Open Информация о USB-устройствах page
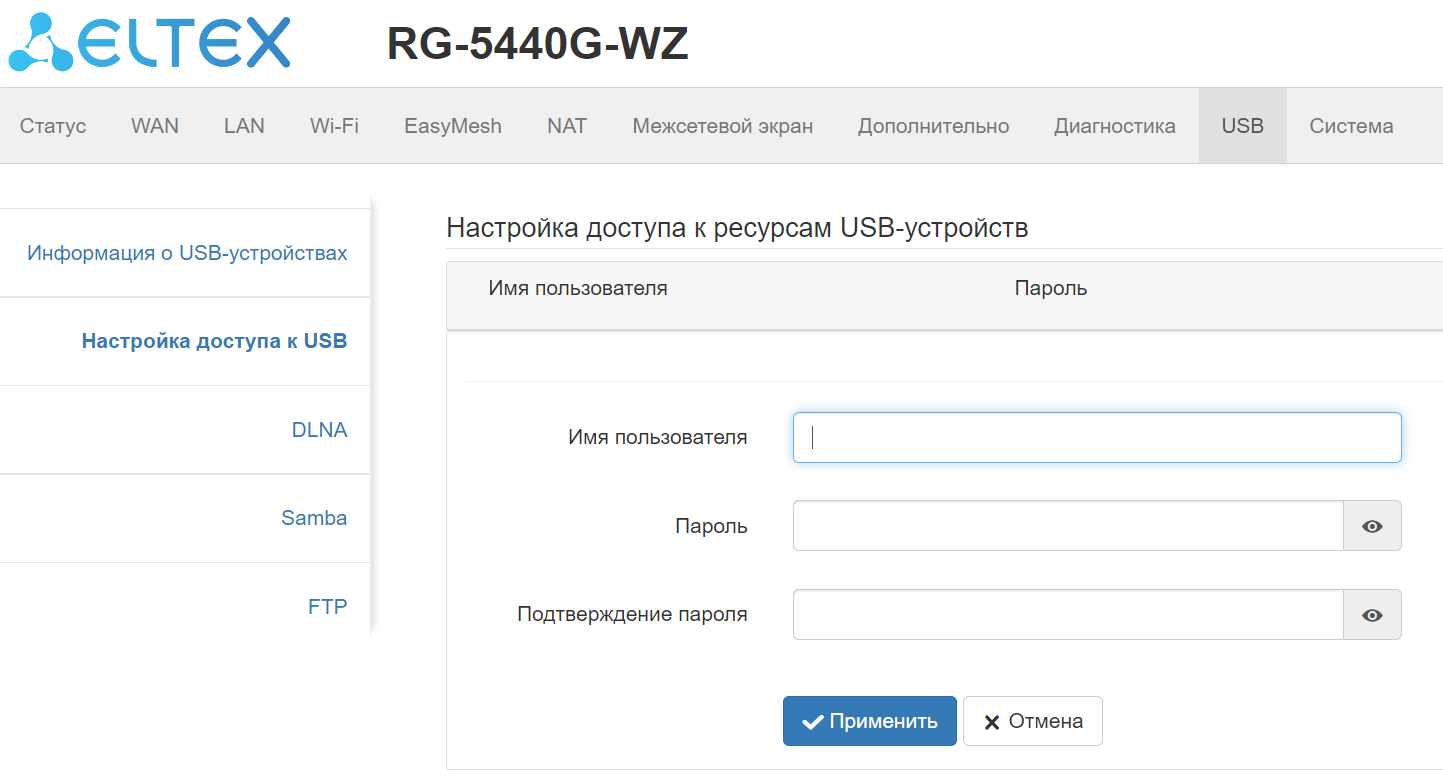The width and height of the screenshot is (1443, 779). pyautogui.click(x=187, y=253)
